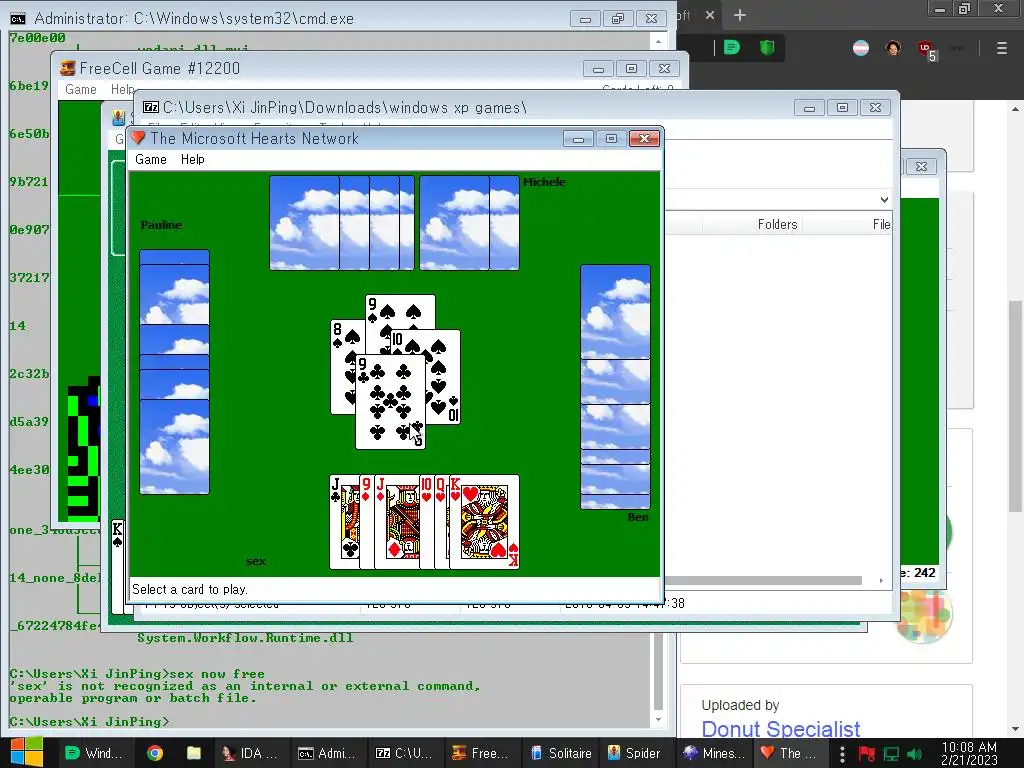Open File Explorer from the taskbar

[194, 753]
